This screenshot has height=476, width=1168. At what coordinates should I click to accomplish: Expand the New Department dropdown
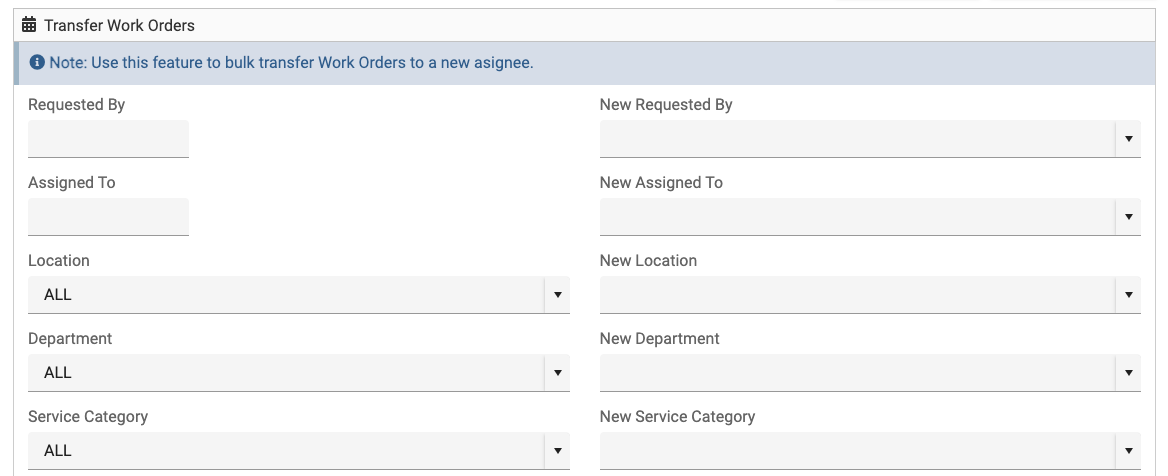(857, 373)
